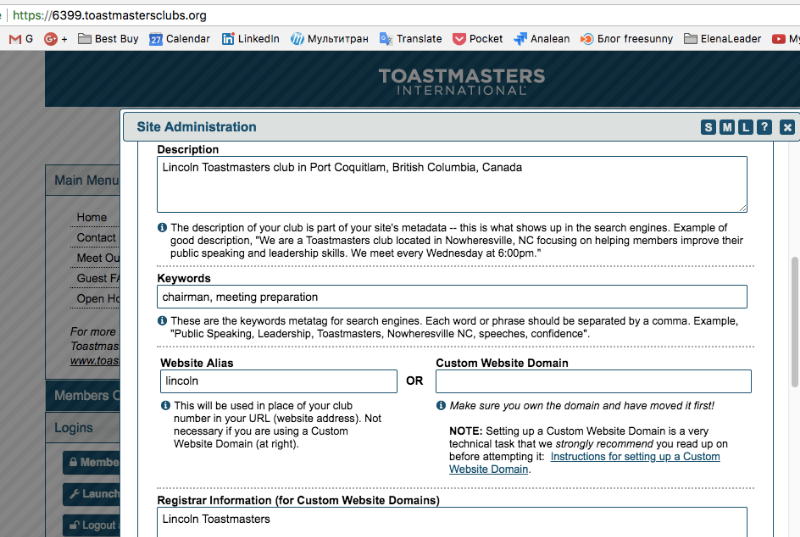Click the YouTube bookmark icon
Image resolution: width=800 pixels, height=537 pixels.
click(x=778, y=39)
